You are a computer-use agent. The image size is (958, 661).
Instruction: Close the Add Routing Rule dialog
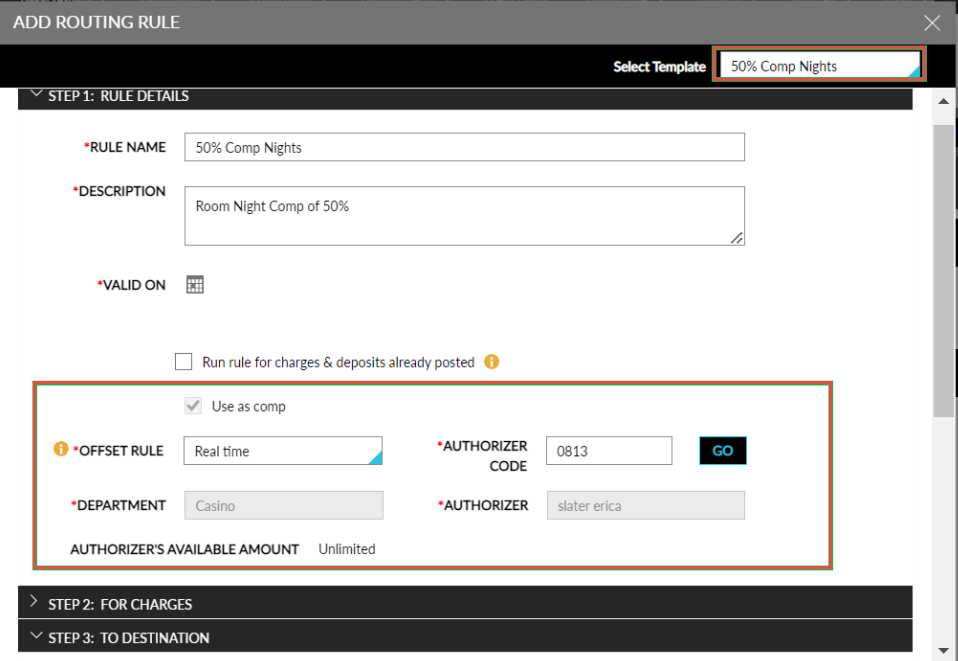pyautogui.click(x=931, y=22)
